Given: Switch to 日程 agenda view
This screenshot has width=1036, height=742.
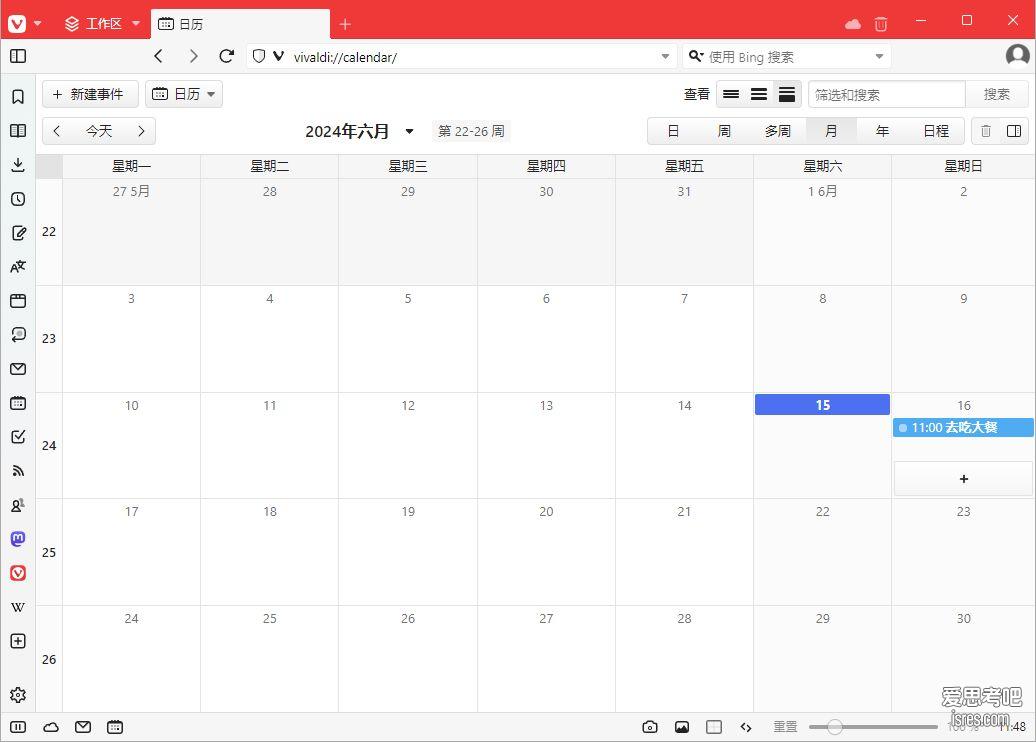Looking at the screenshot, I should coord(936,131).
